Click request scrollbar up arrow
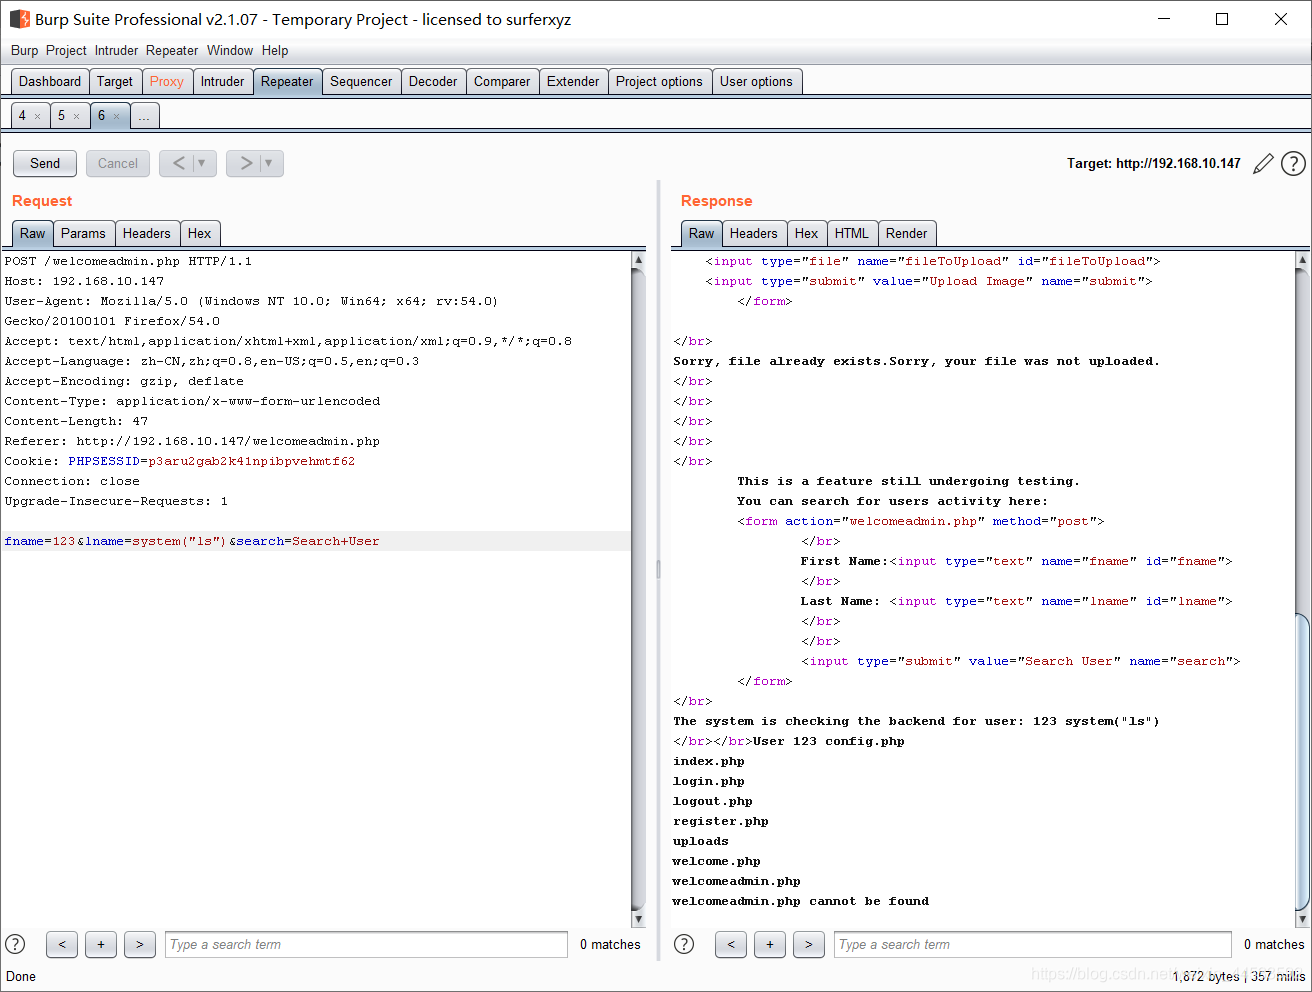The height and width of the screenshot is (992, 1312). pyautogui.click(x=639, y=260)
